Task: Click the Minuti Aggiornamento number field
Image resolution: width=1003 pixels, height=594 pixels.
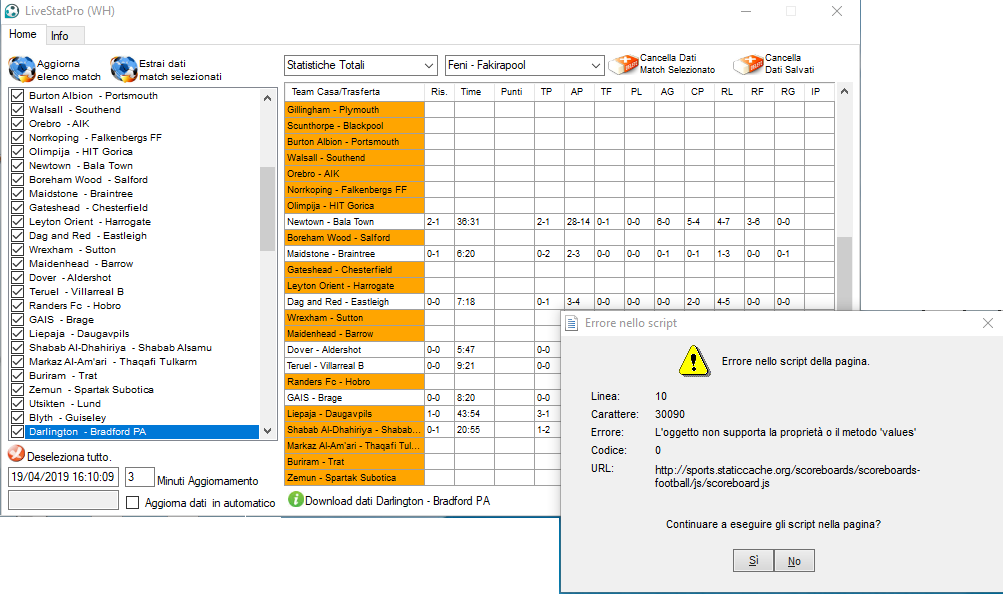Action: [x=139, y=478]
